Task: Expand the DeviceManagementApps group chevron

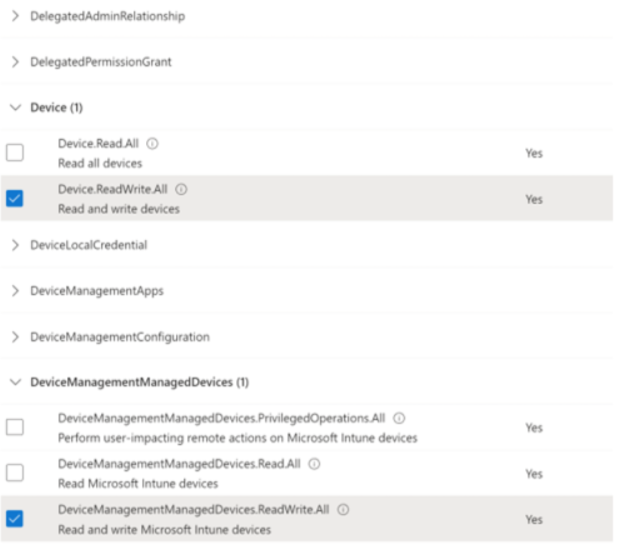Action: [x=15, y=291]
